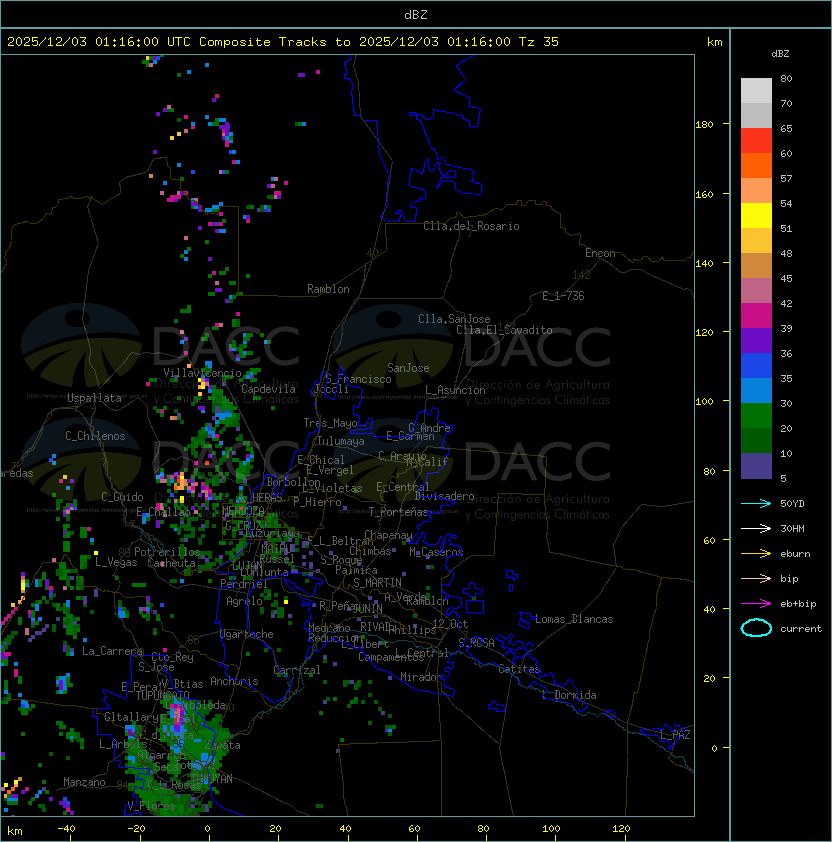
Task: Click the 'eburn' legend label
Action: click(795, 554)
